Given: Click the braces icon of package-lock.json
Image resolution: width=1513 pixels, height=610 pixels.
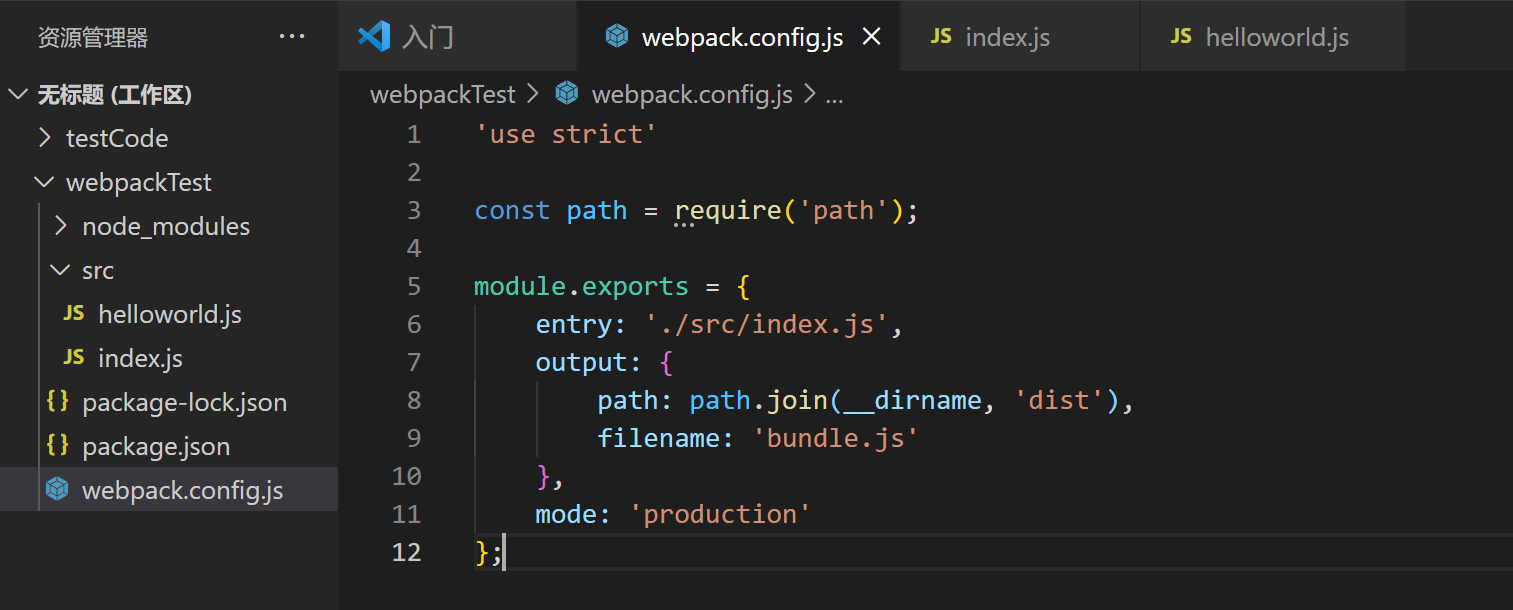Looking at the screenshot, I should click(x=58, y=401).
